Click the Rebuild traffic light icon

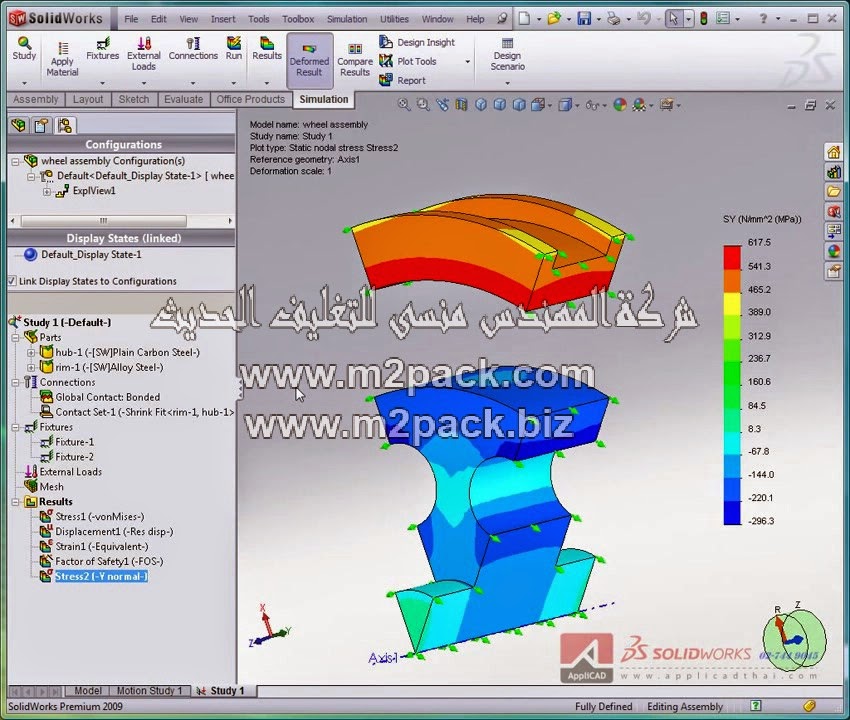pyautogui.click(x=704, y=19)
